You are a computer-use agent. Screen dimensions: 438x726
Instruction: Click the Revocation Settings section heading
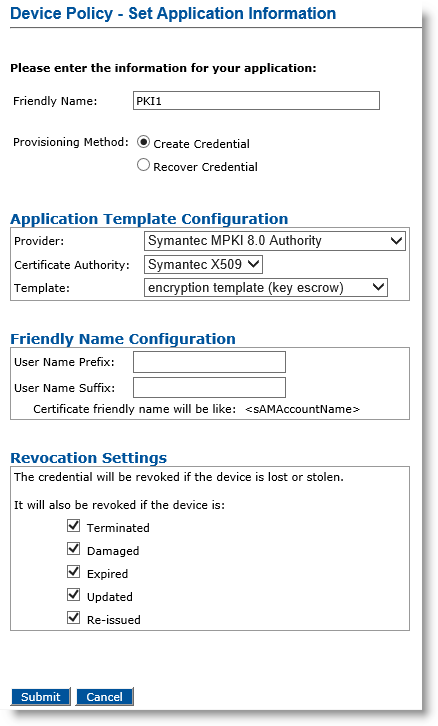(88, 458)
